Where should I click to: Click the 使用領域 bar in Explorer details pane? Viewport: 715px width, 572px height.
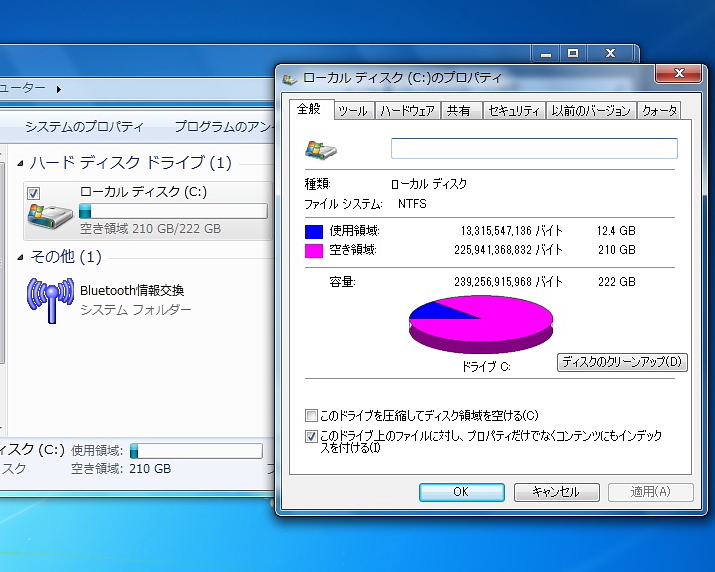click(x=196, y=451)
